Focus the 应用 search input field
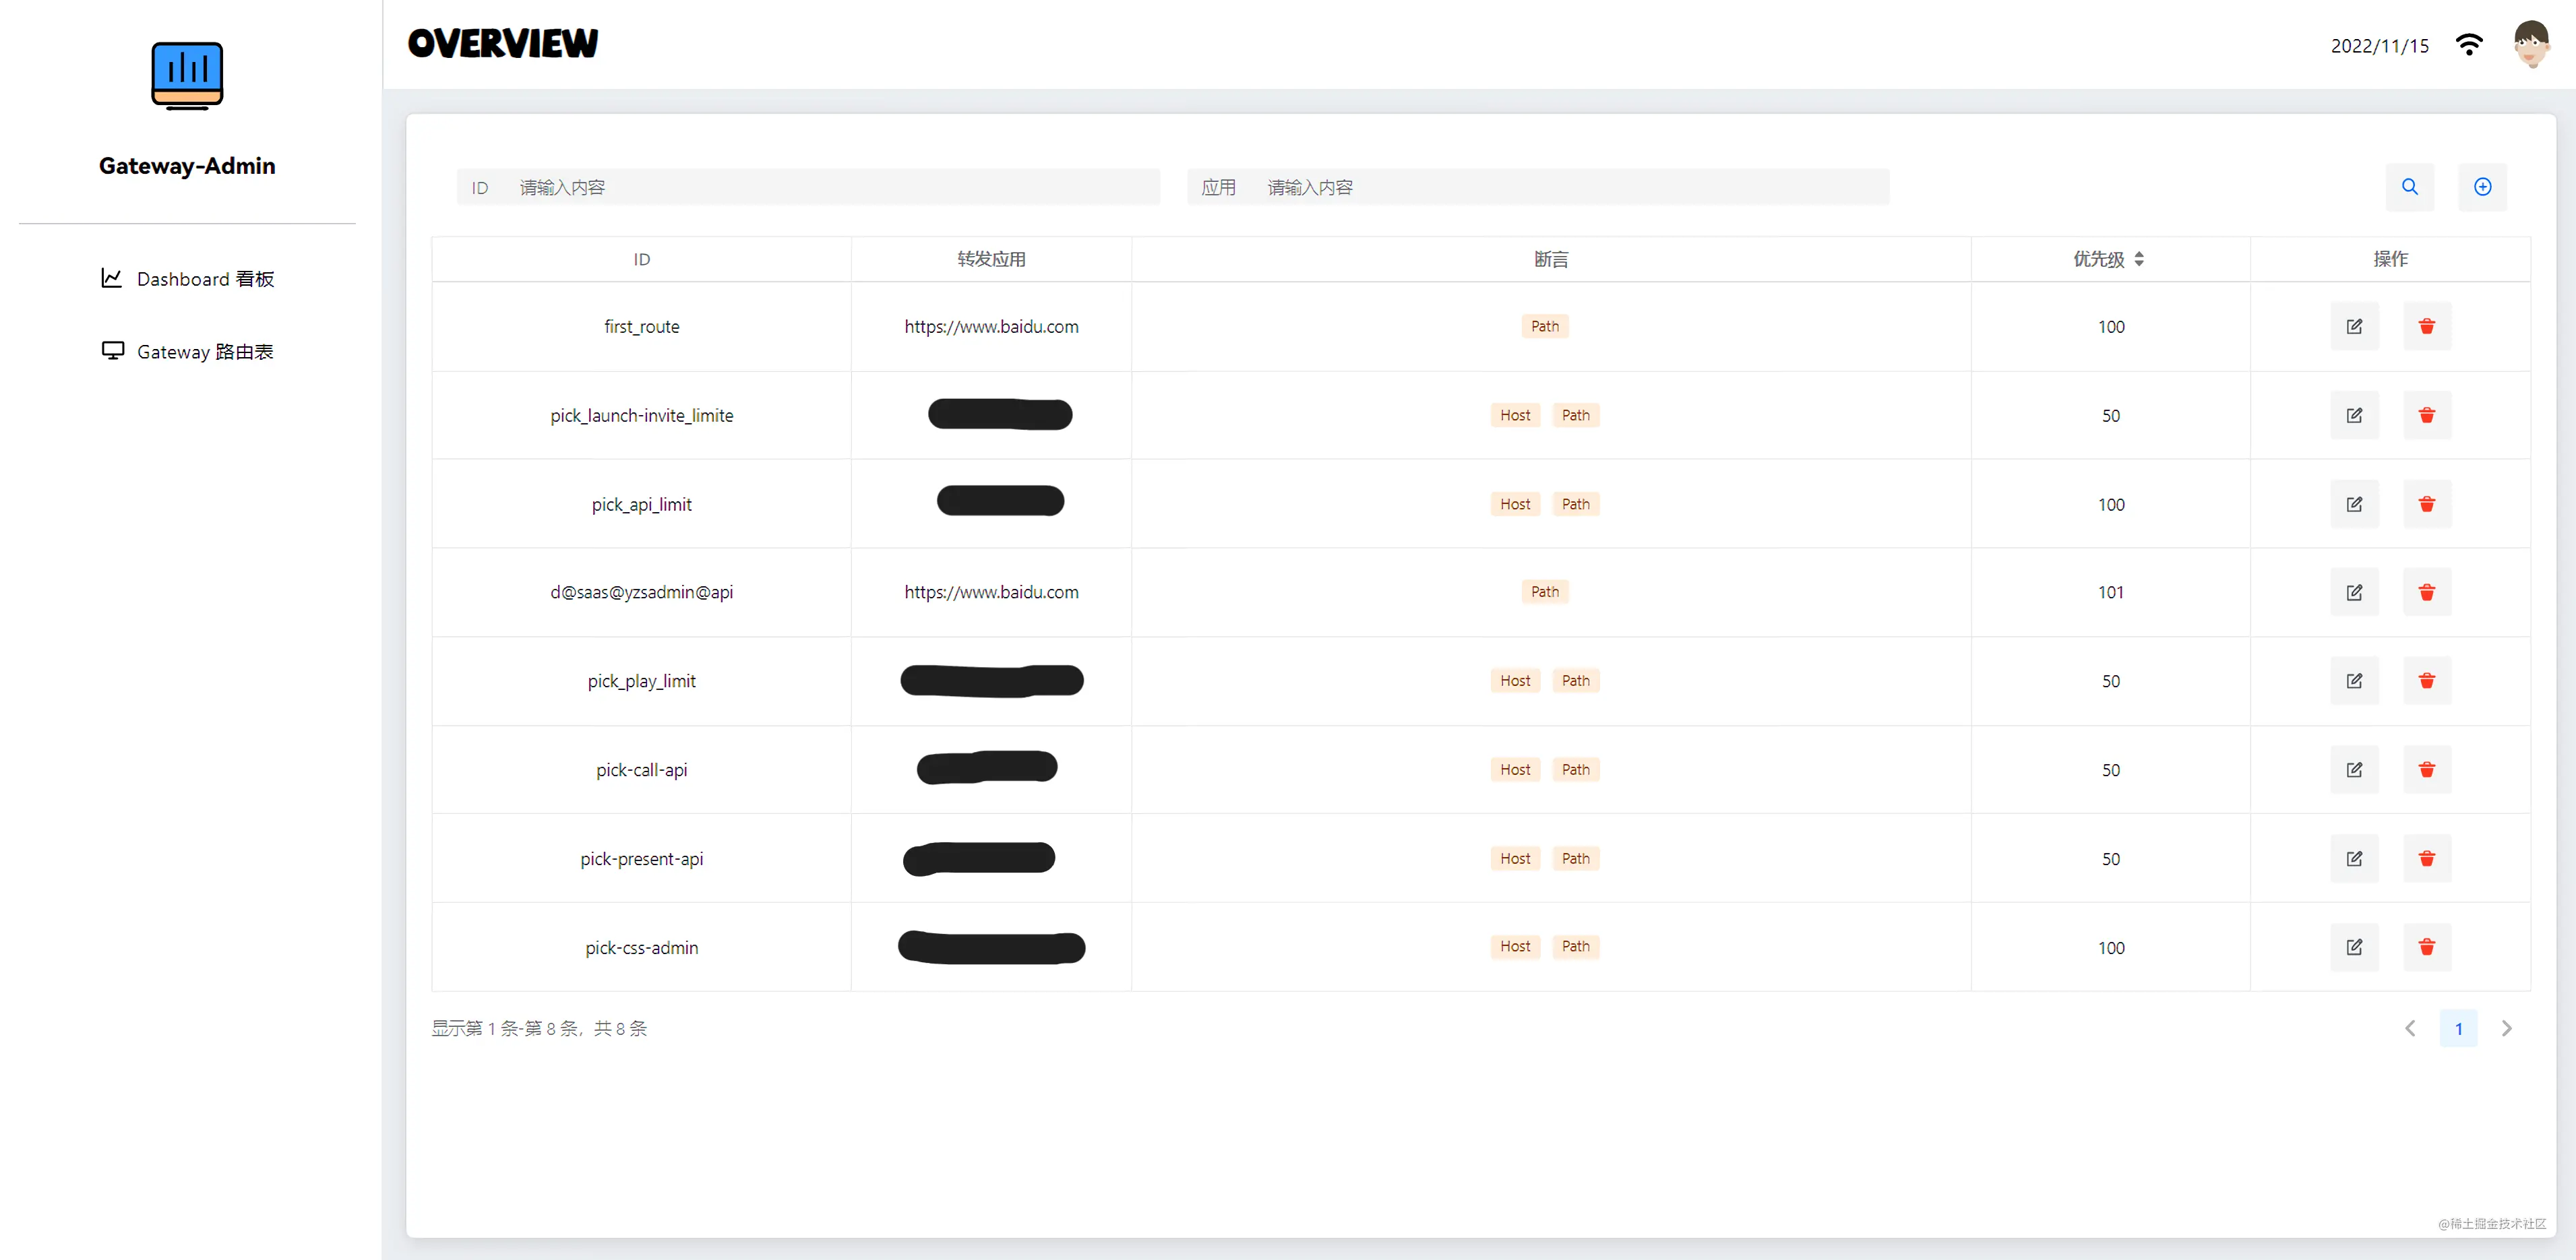The height and width of the screenshot is (1260, 2576). (x=1570, y=187)
